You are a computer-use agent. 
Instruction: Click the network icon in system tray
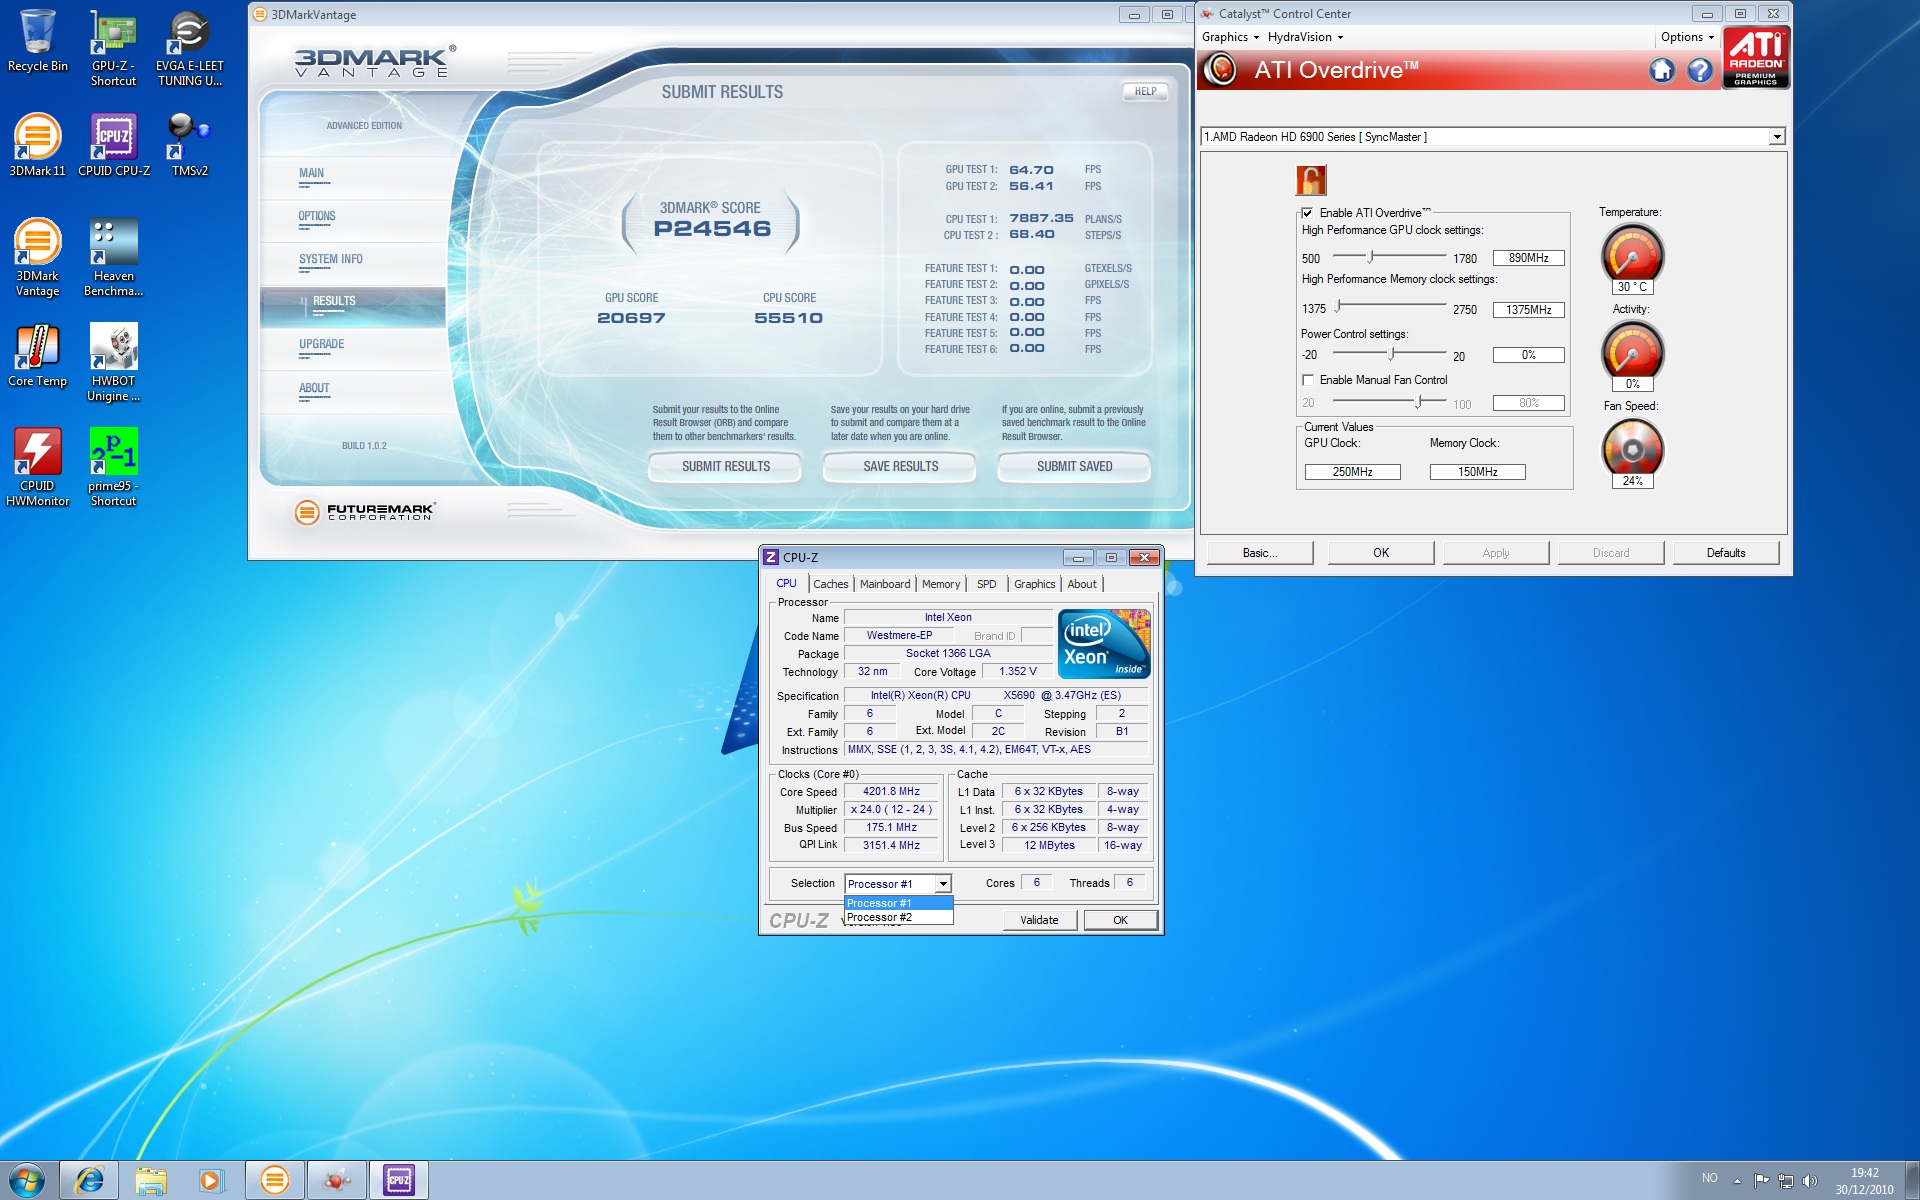coord(1786,1180)
